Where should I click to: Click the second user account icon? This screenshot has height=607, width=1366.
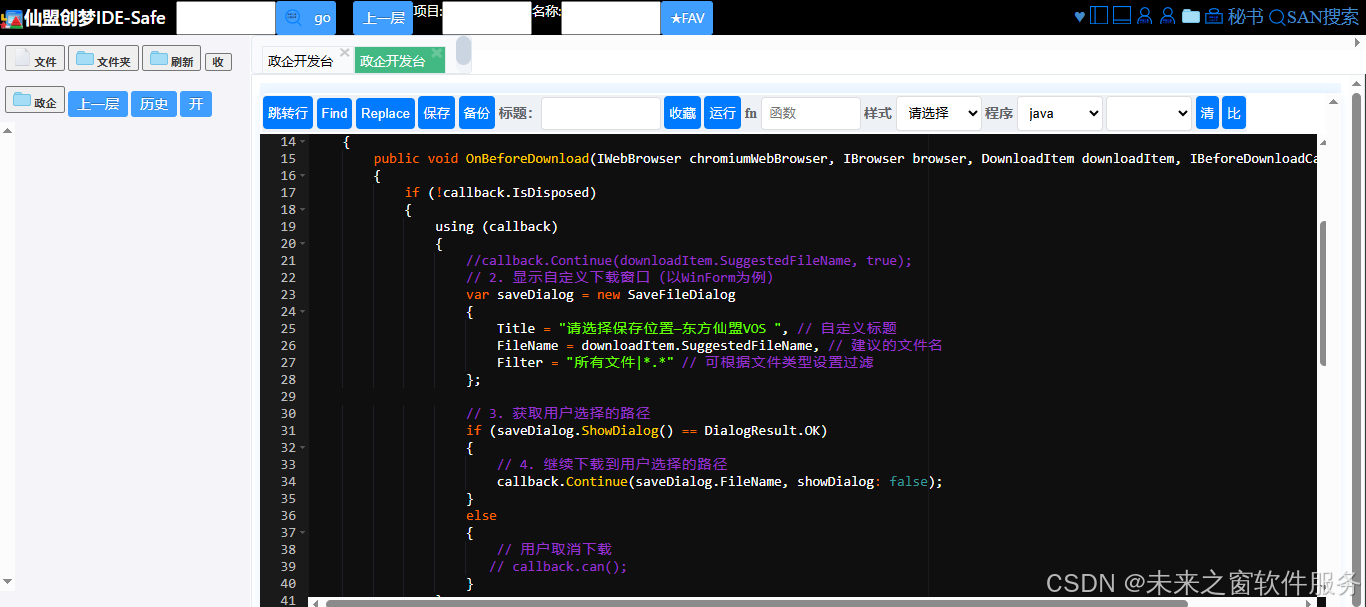tap(1167, 16)
